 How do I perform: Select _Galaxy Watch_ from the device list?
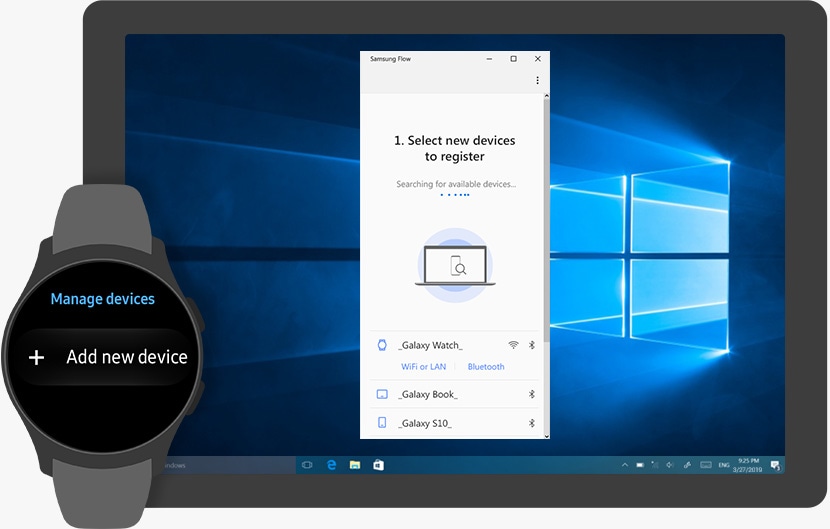coord(431,345)
